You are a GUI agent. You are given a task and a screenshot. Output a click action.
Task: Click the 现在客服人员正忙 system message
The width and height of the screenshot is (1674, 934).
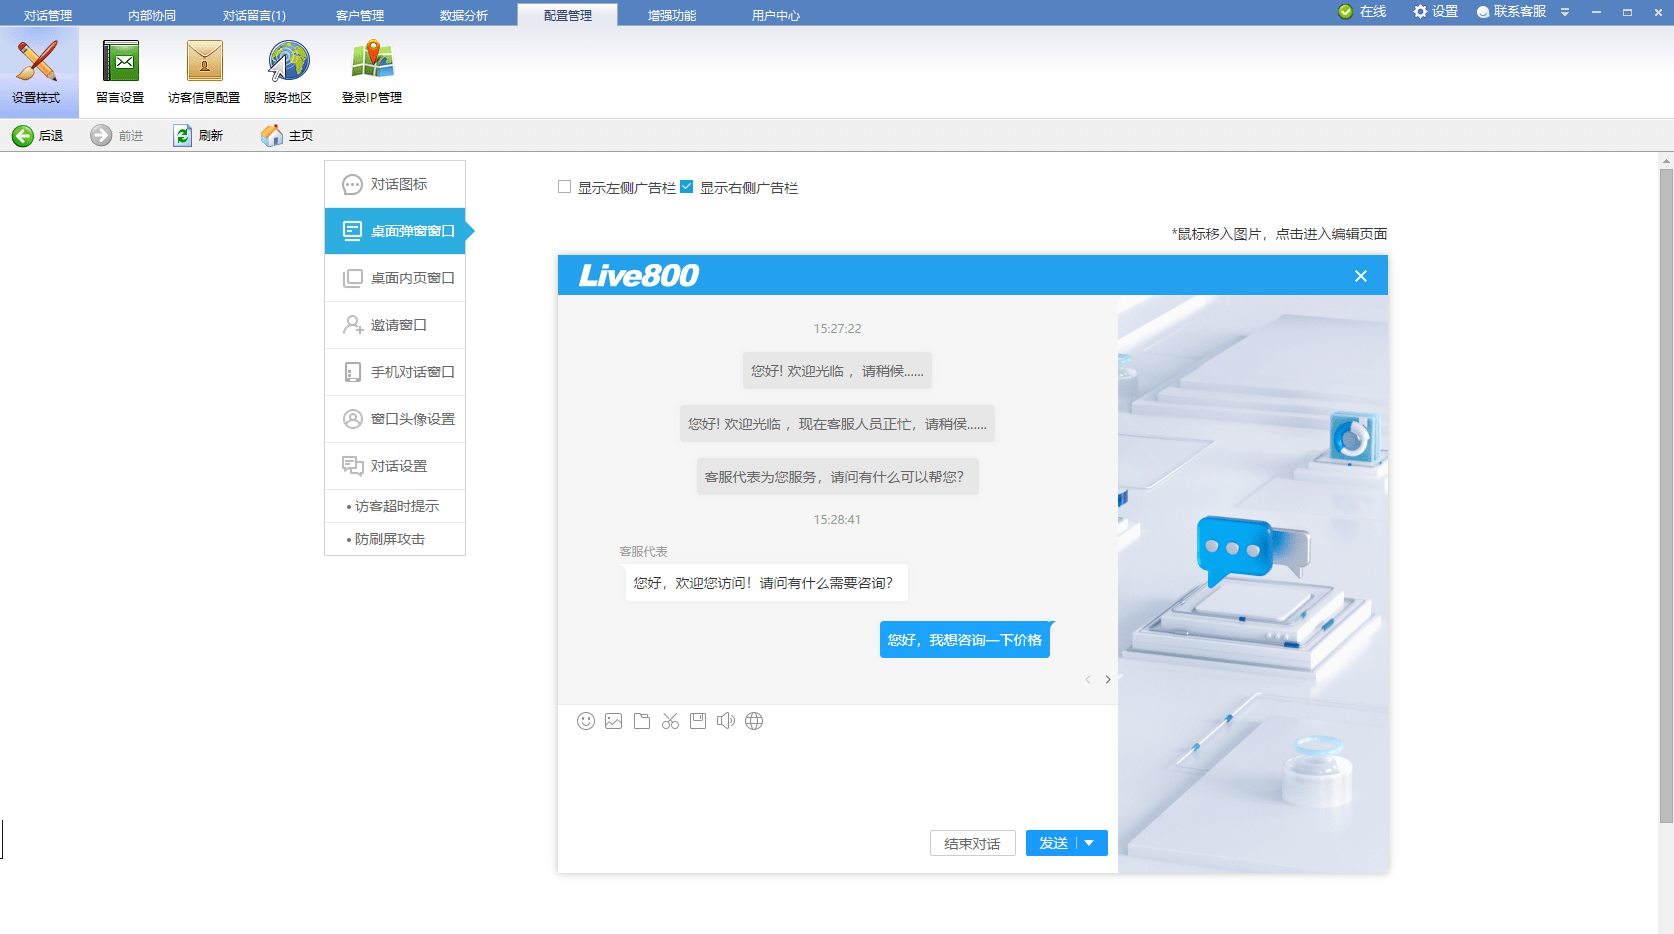click(837, 424)
